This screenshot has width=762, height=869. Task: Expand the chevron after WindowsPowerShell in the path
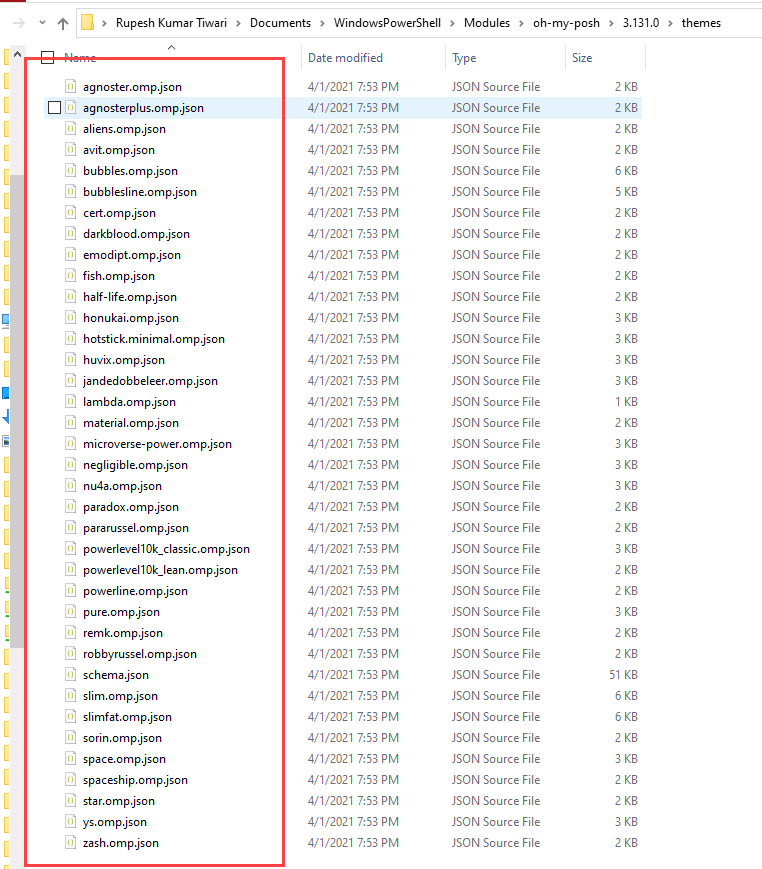452,23
